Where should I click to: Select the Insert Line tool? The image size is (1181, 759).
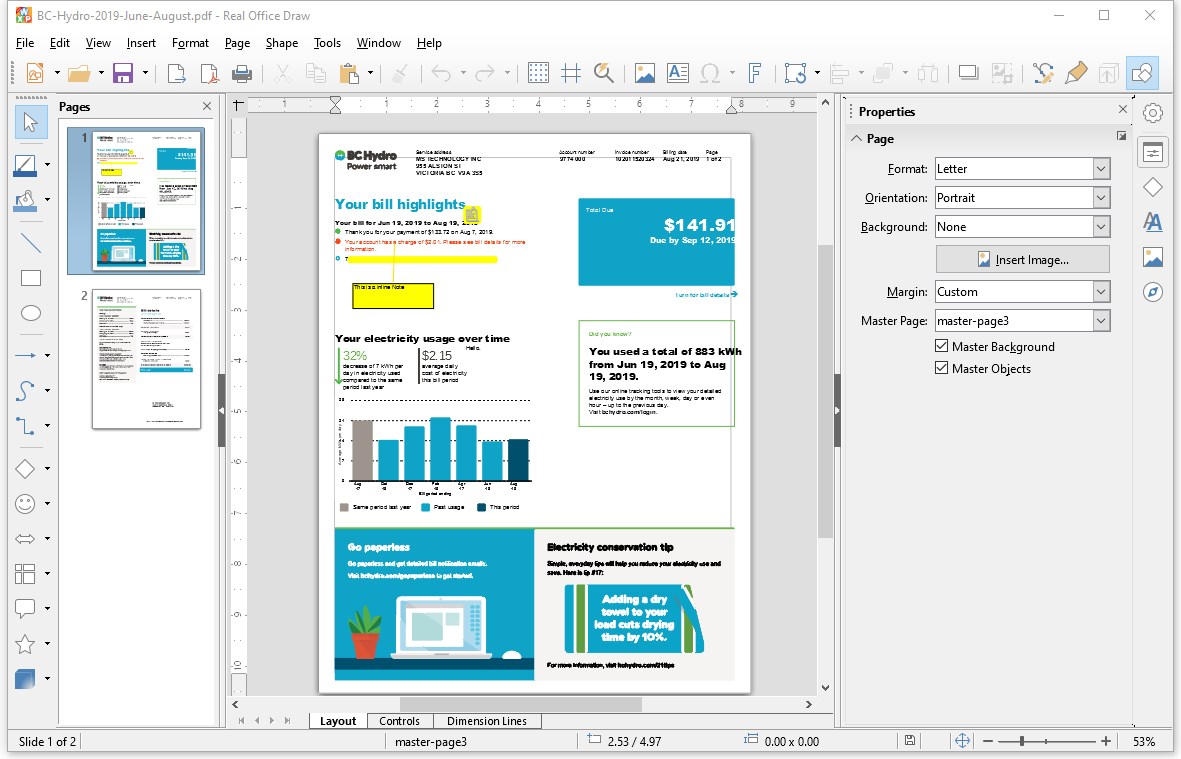[x=31, y=243]
